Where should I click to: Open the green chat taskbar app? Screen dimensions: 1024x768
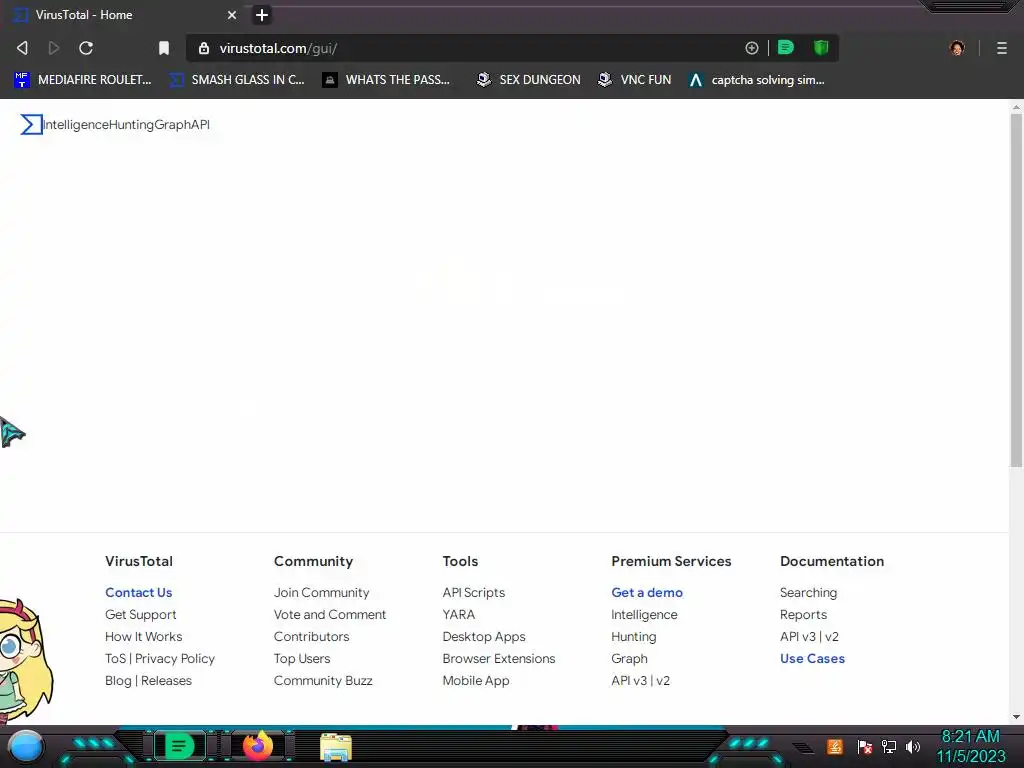pyautogui.click(x=179, y=746)
